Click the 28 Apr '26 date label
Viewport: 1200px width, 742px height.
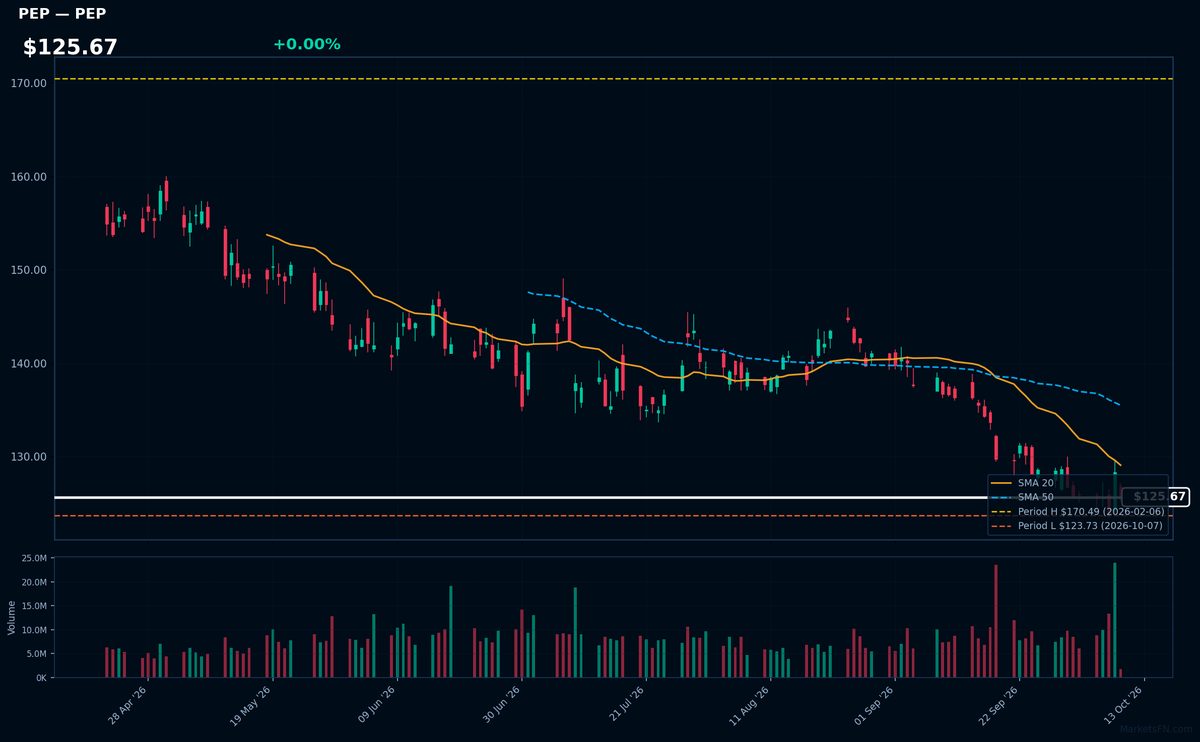(x=129, y=704)
